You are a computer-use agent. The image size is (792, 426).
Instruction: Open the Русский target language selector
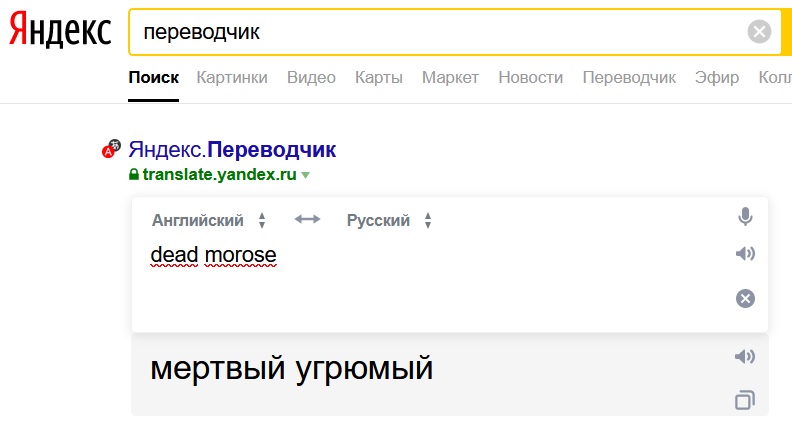(x=389, y=220)
